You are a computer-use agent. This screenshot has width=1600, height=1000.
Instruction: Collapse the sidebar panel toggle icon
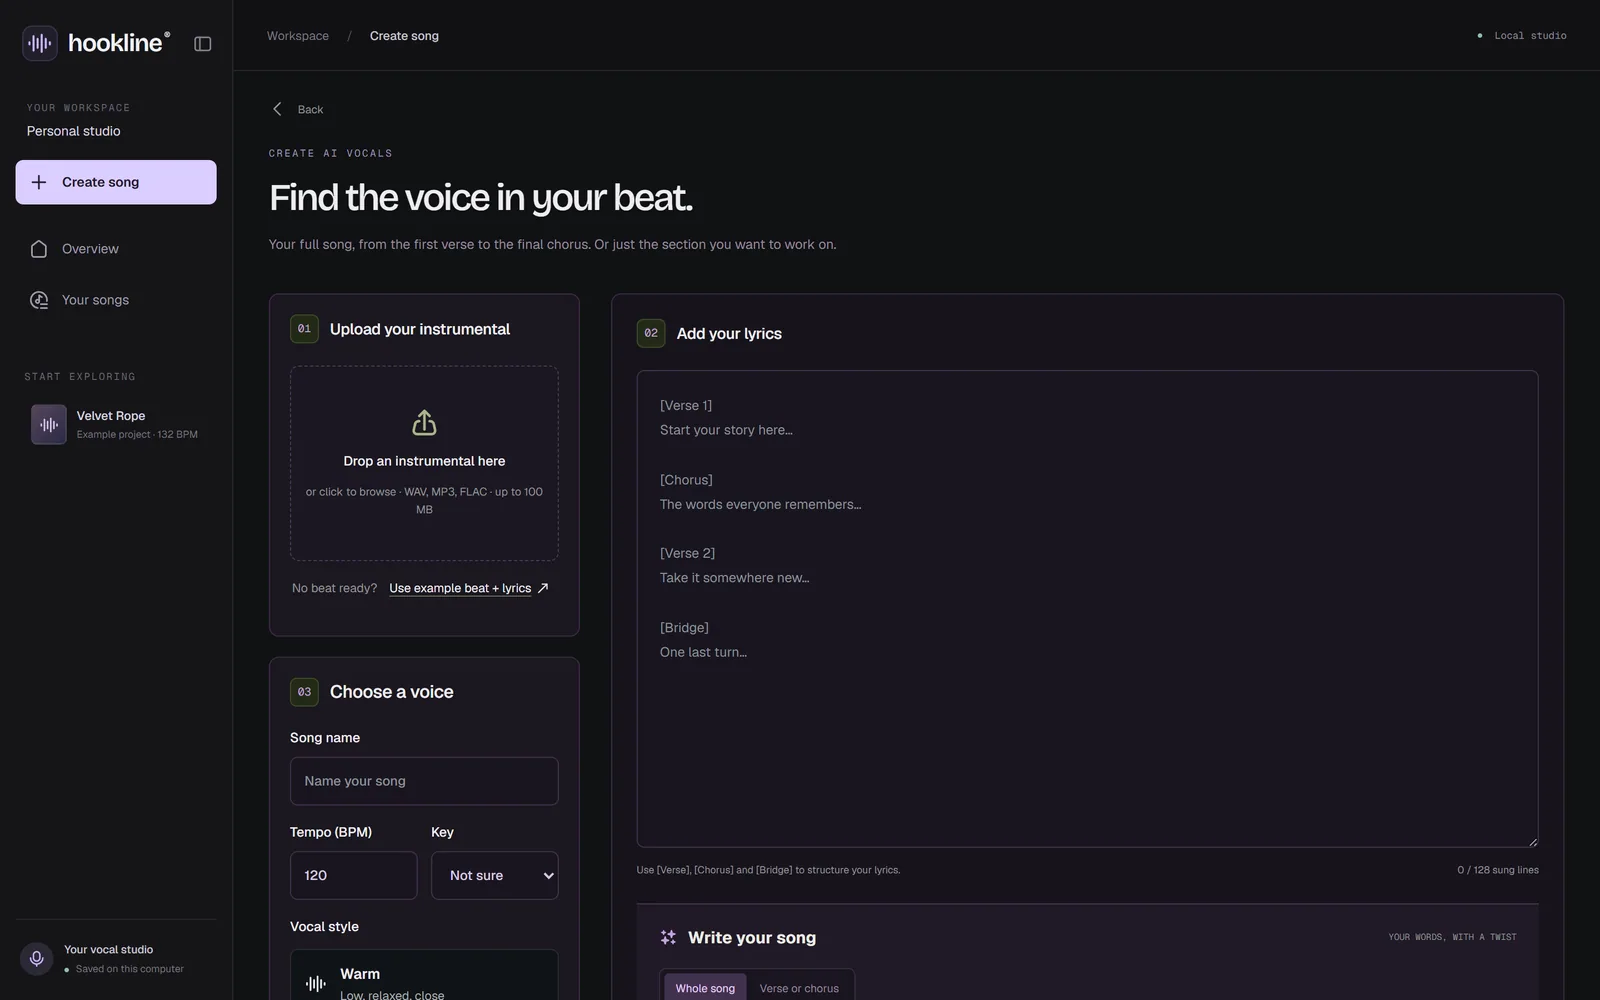click(203, 44)
